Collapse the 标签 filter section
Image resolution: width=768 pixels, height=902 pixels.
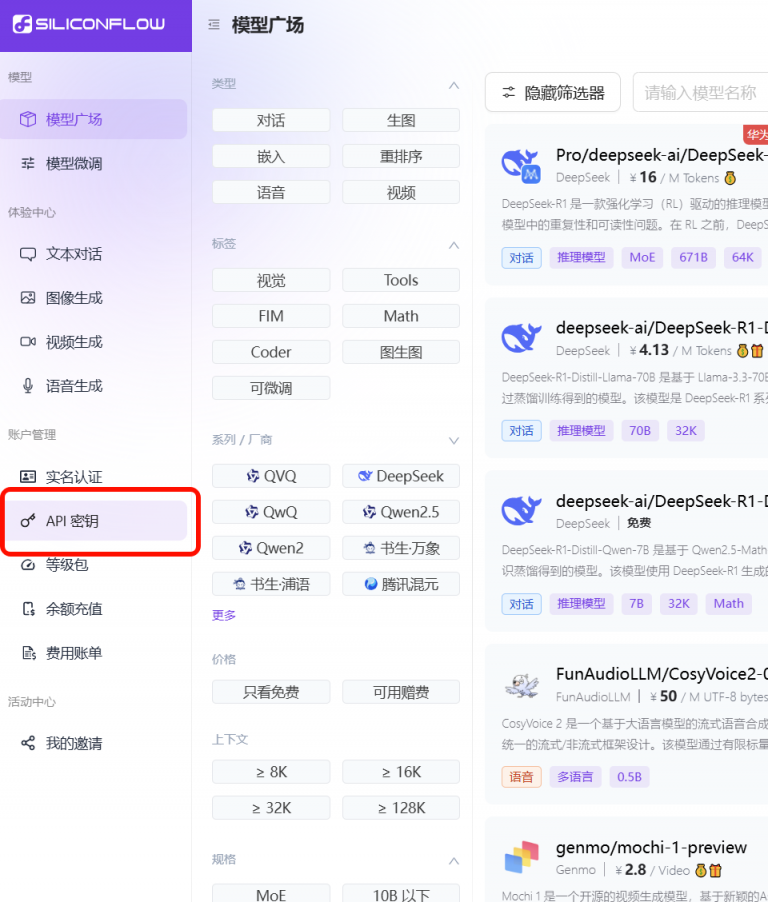[453, 245]
